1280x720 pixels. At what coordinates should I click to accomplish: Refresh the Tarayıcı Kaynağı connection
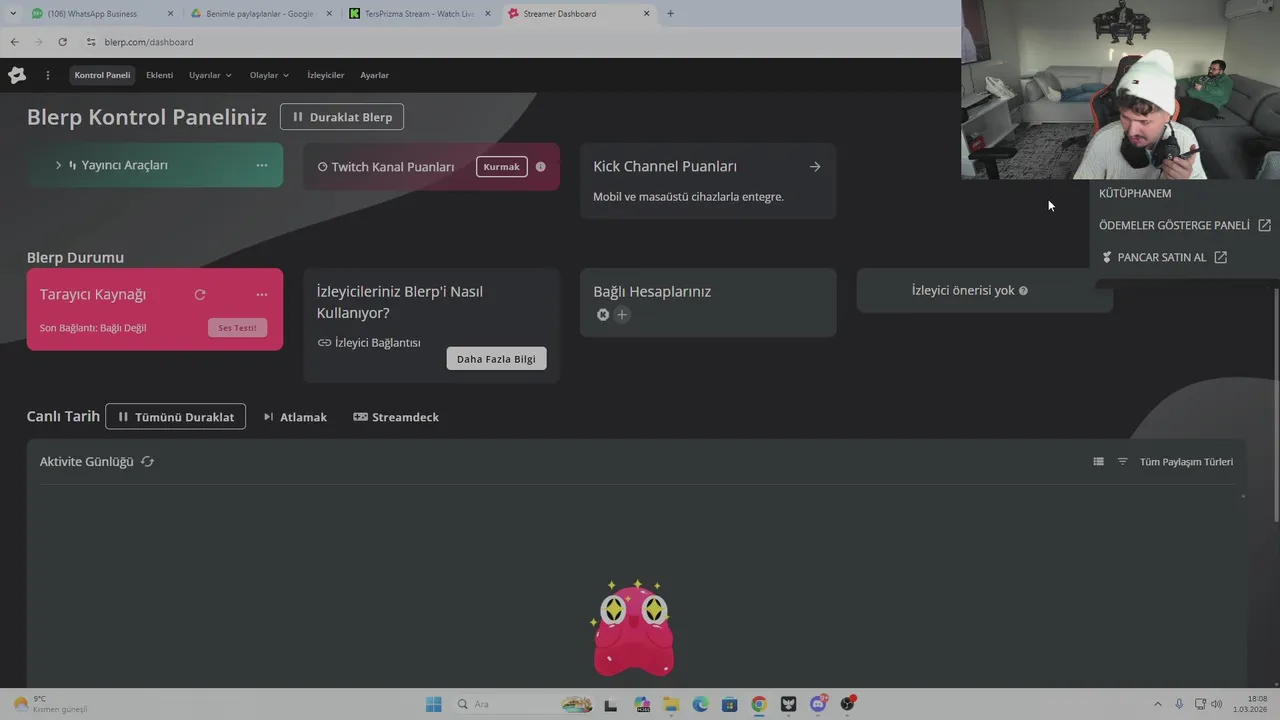coord(200,295)
